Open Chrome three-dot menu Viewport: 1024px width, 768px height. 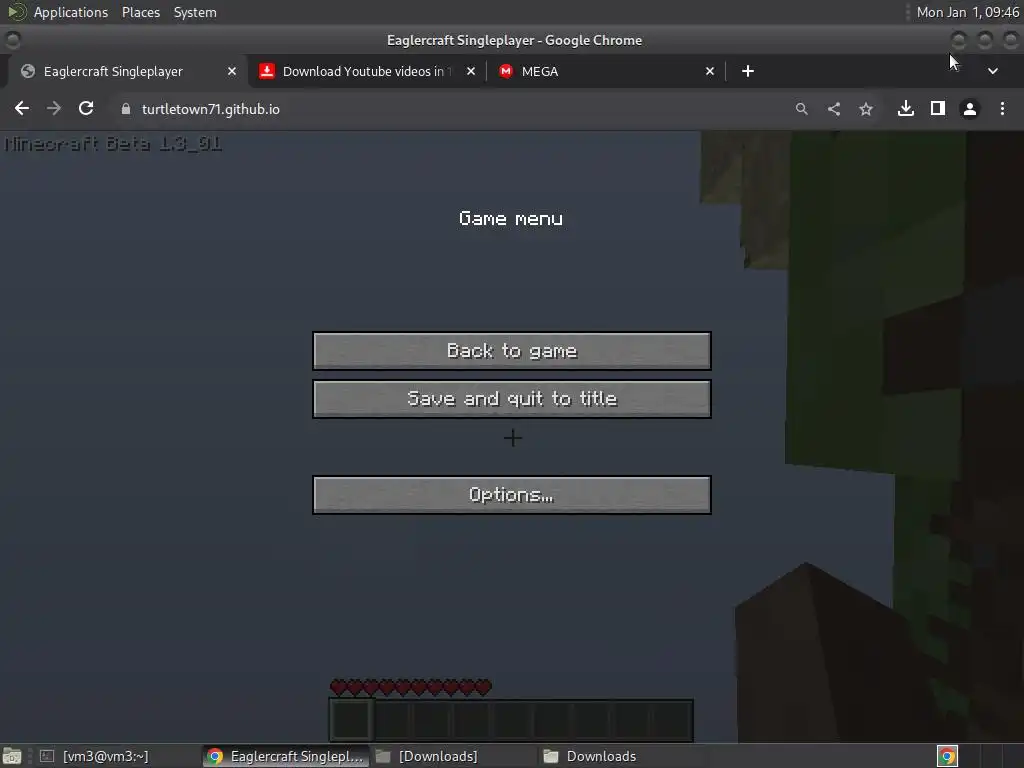pos(1002,108)
